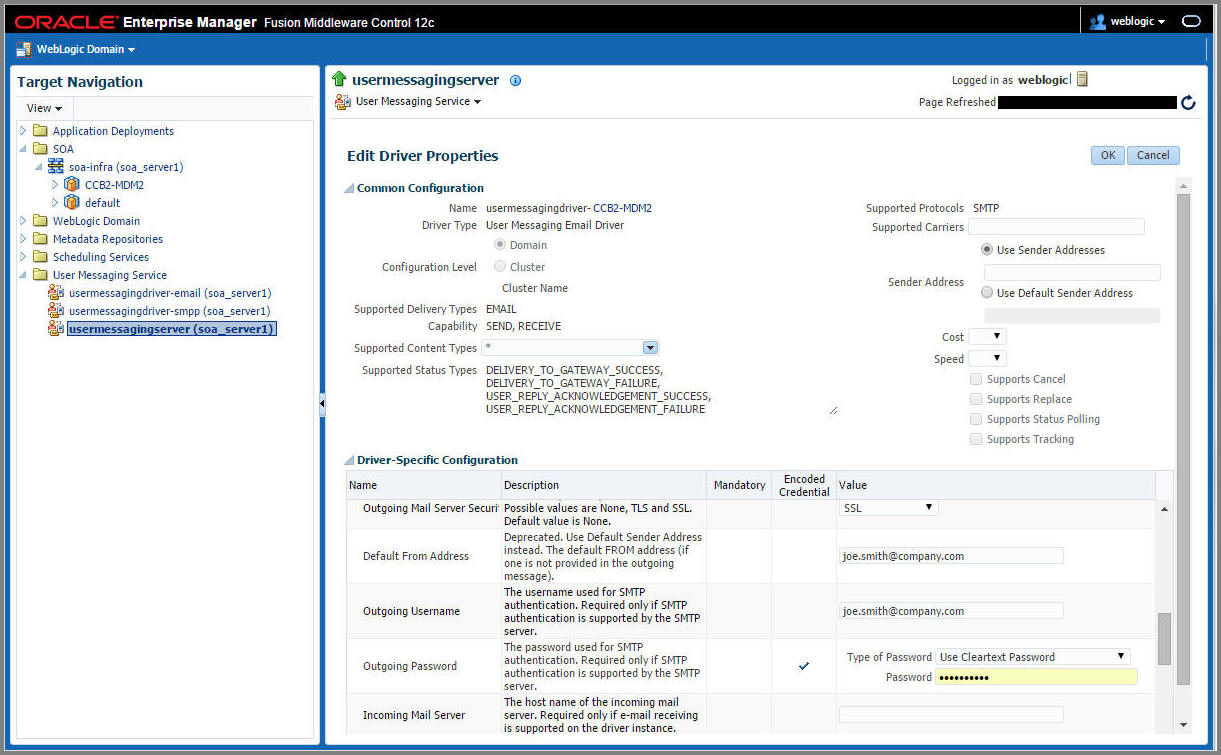
Task: Click the info icon beside usermessagingserver
Action: pyautogui.click(x=516, y=81)
